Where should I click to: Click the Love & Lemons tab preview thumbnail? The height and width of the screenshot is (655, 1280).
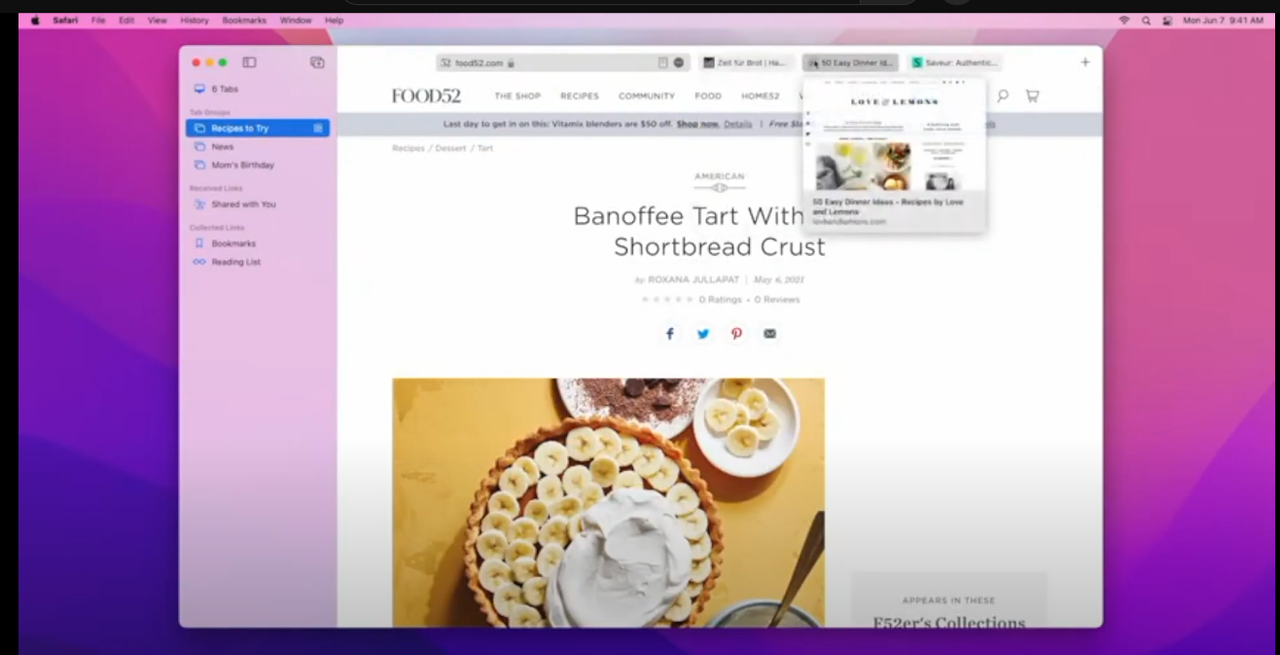click(894, 134)
